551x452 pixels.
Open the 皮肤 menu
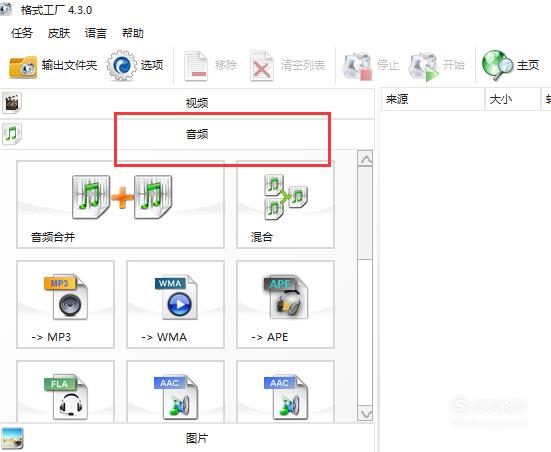pyautogui.click(x=59, y=33)
